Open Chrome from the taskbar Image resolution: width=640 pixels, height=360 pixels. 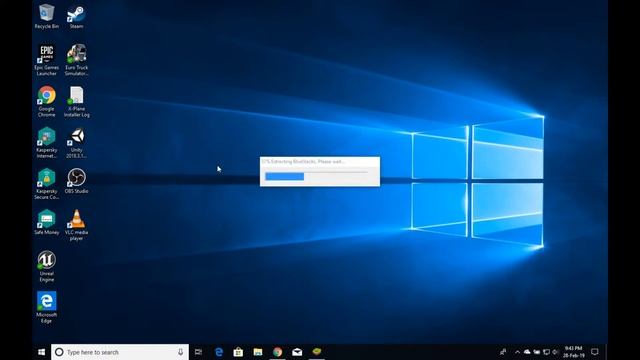pyautogui.click(x=278, y=352)
